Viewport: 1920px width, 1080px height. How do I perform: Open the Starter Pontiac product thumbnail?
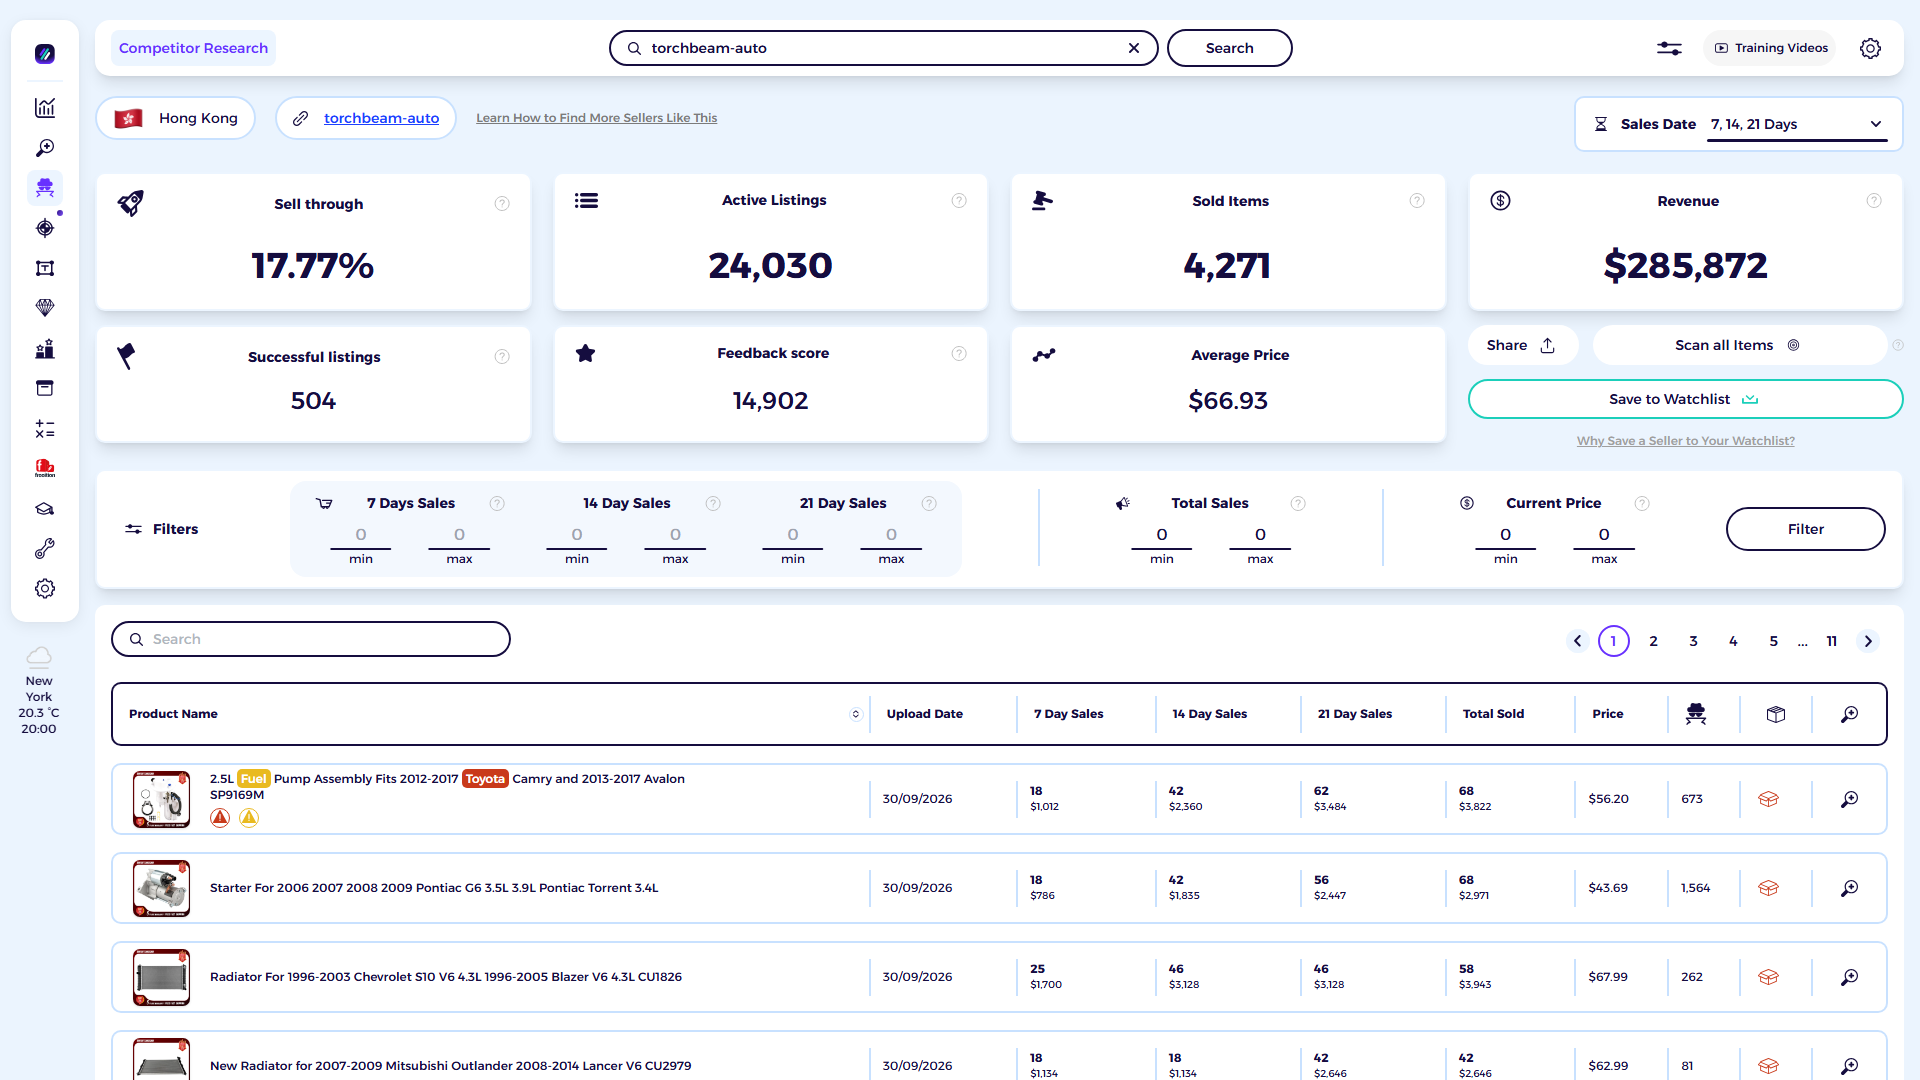click(161, 888)
